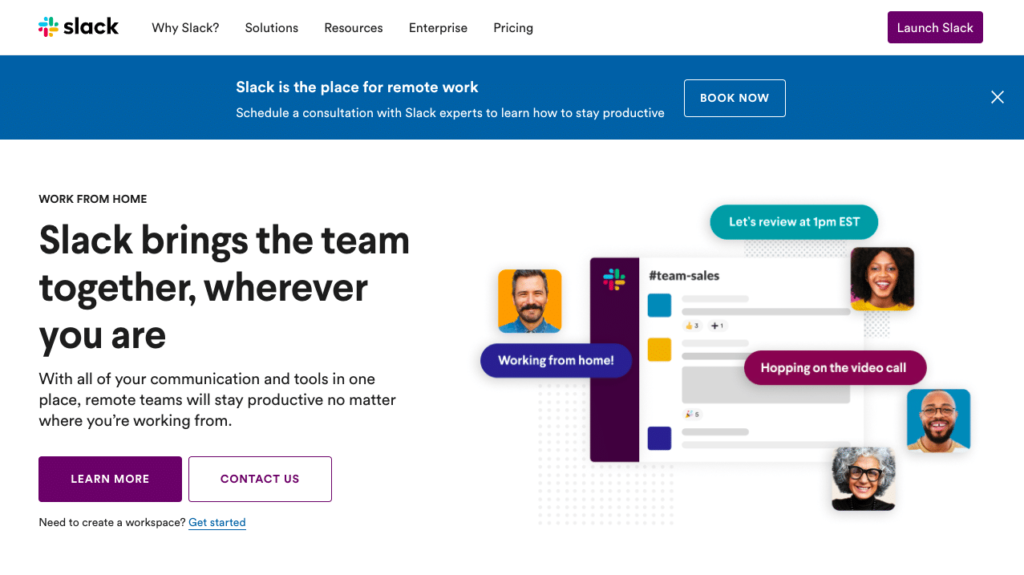Click the Slack icon in the purple sidebar
Image resolution: width=1024 pixels, height=575 pixels.
614,280
